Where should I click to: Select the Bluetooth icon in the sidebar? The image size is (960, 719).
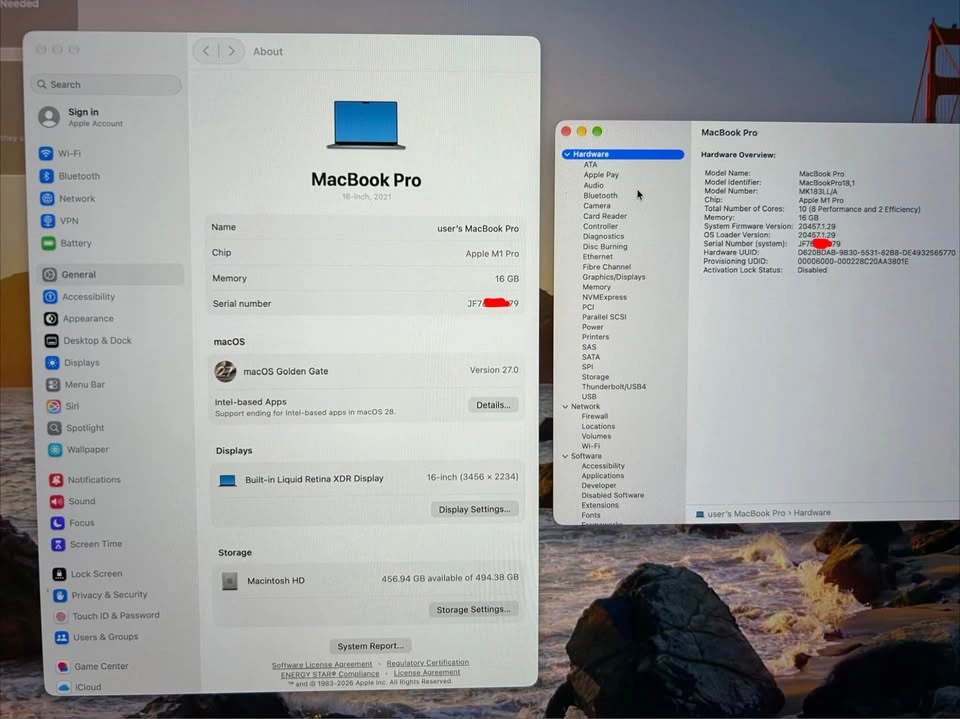point(47,176)
